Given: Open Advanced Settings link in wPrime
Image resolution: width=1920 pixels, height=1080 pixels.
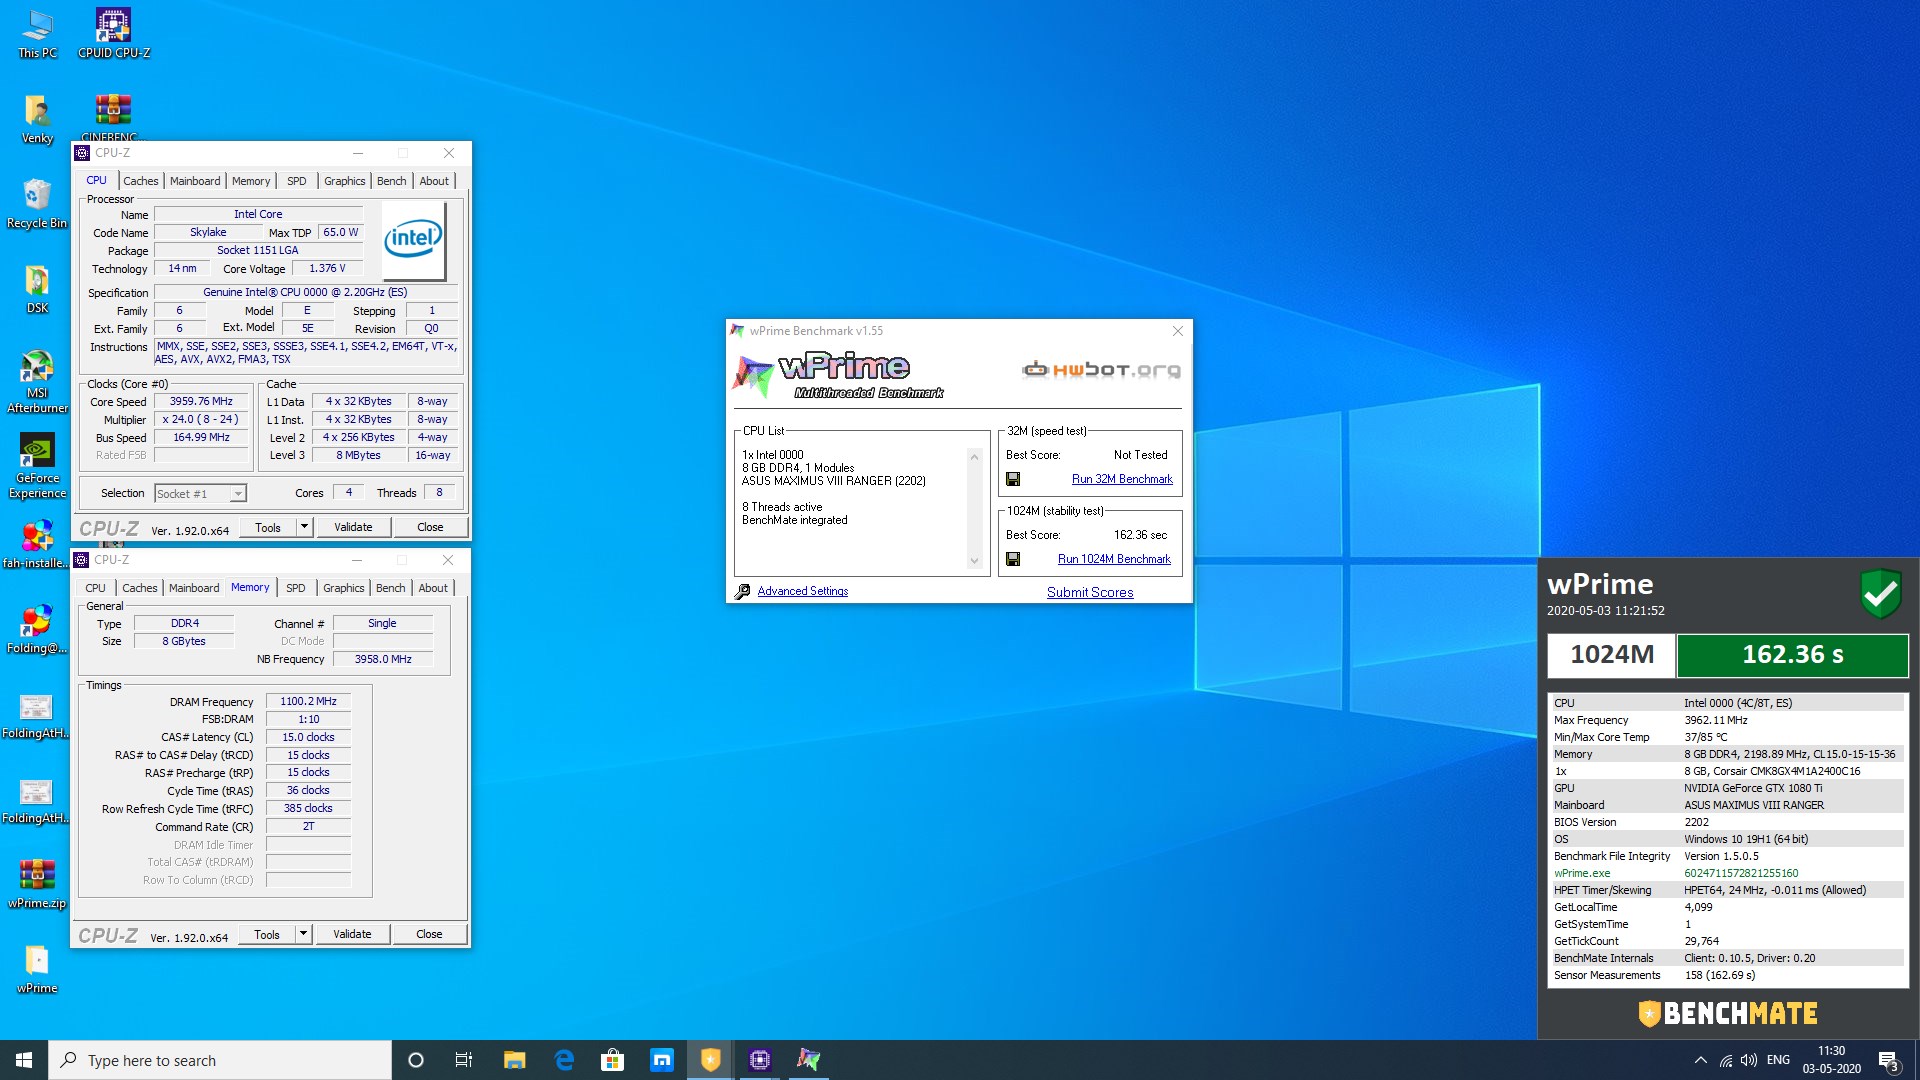Looking at the screenshot, I should pyautogui.click(x=802, y=591).
